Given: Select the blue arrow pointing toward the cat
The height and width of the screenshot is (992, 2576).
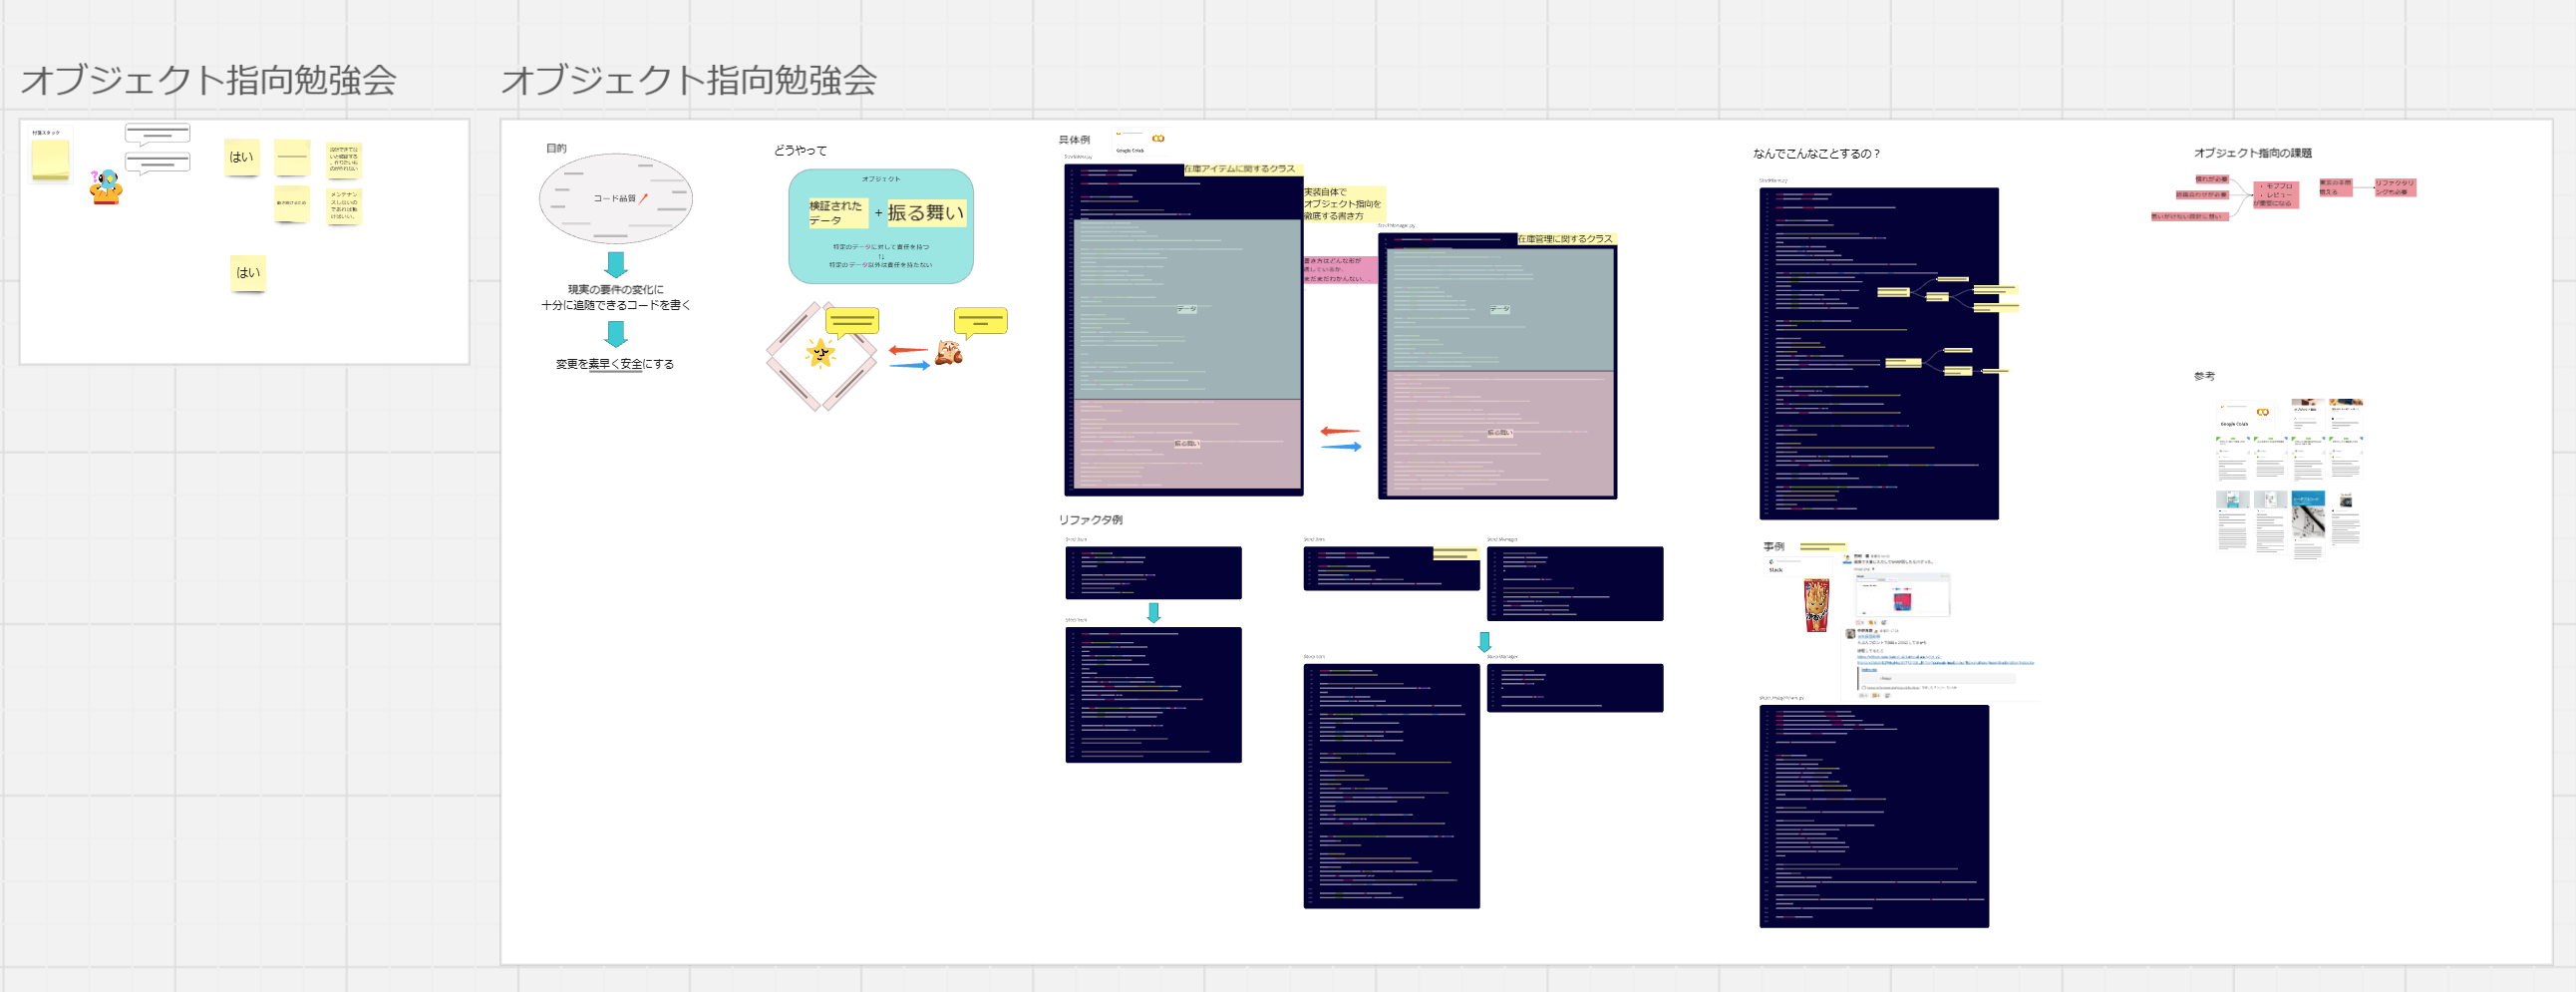Looking at the screenshot, I should [909, 366].
